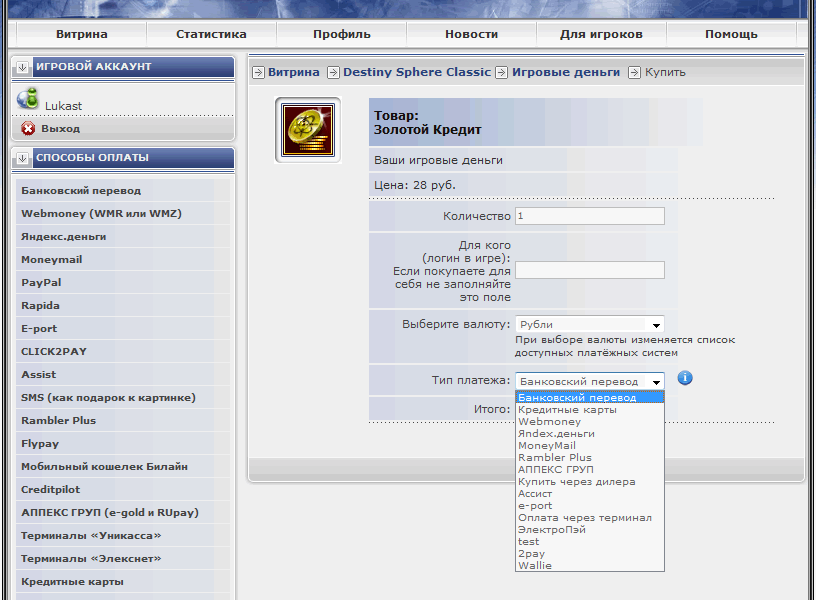The height and width of the screenshot is (600, 816).
Task: Click the Выход logout link
Action: [61, 129]
